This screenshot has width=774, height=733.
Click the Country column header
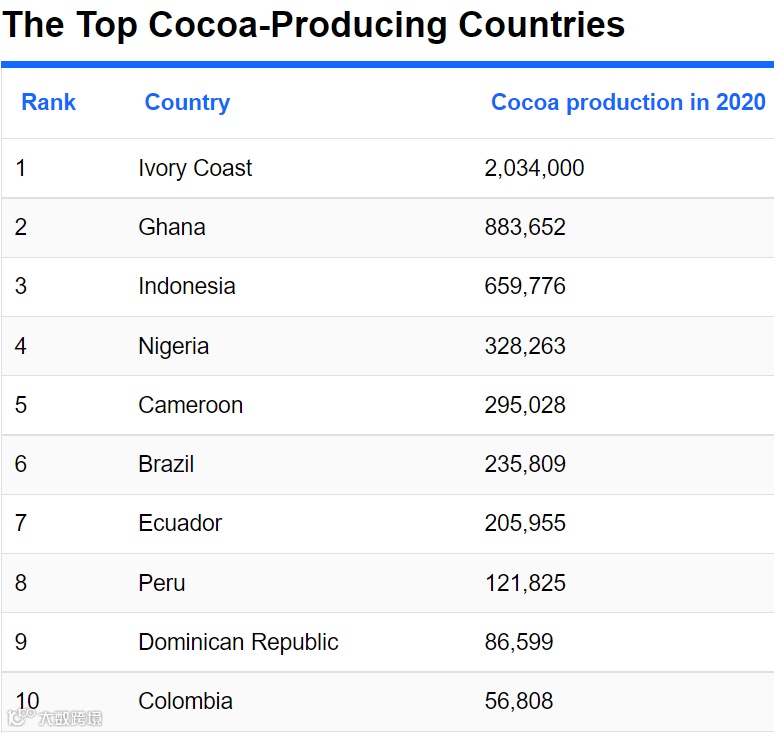pos(187,102)
